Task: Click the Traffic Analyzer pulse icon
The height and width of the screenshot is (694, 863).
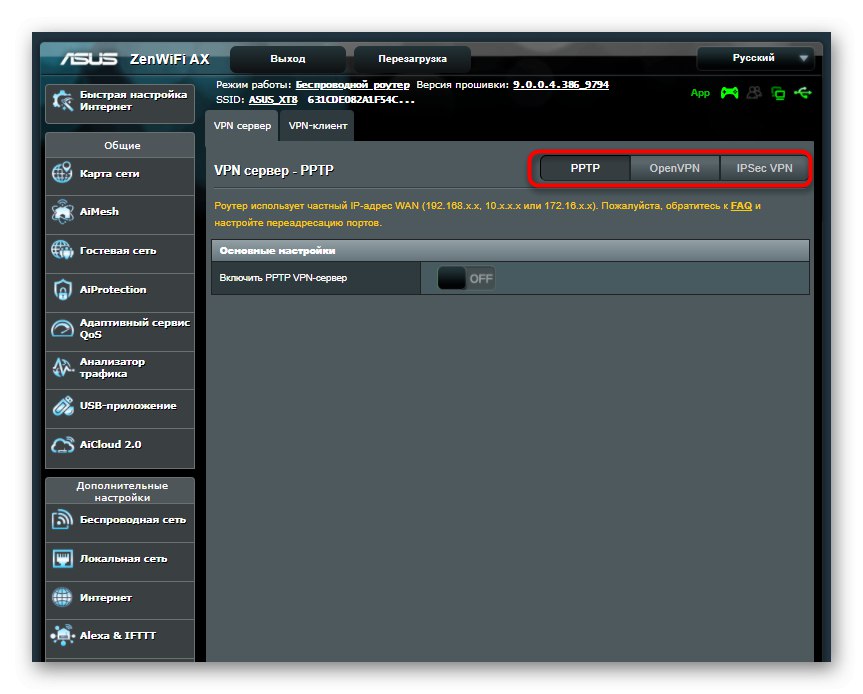Action: click(x=62, y=367)
